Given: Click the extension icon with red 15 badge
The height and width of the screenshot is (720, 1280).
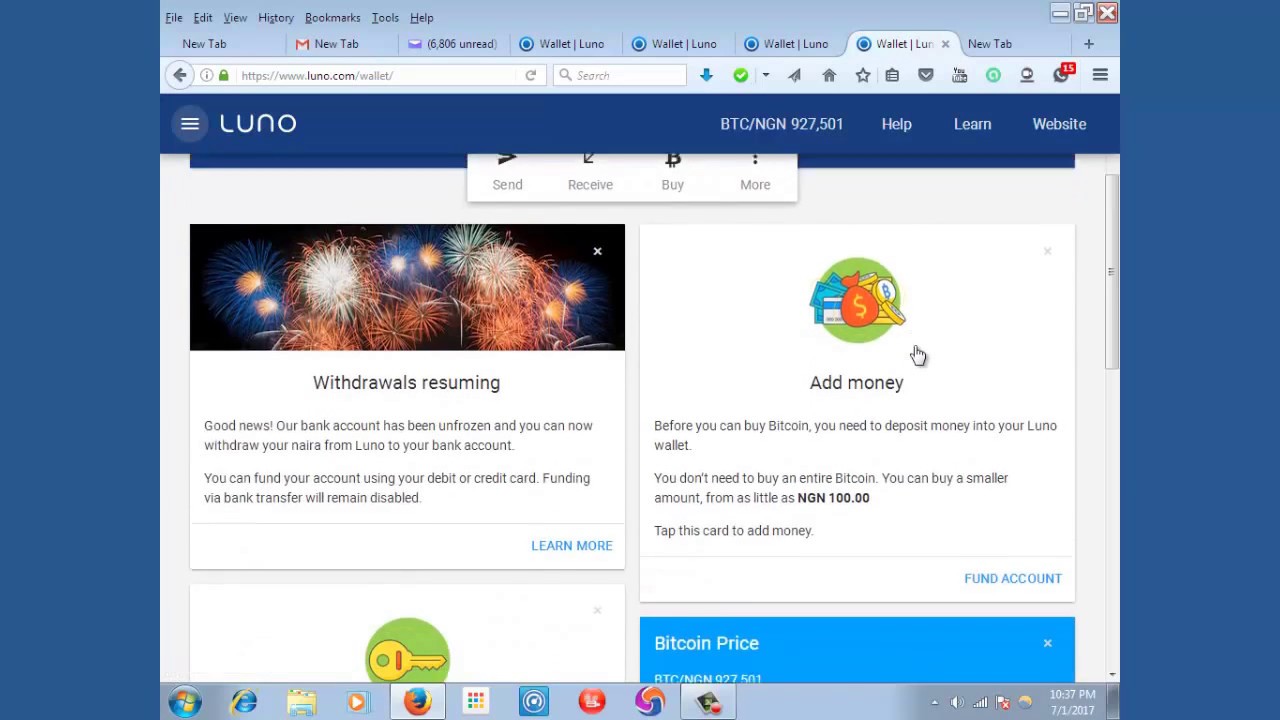Looking at the screenshot, I should [x=1062, y=75].
